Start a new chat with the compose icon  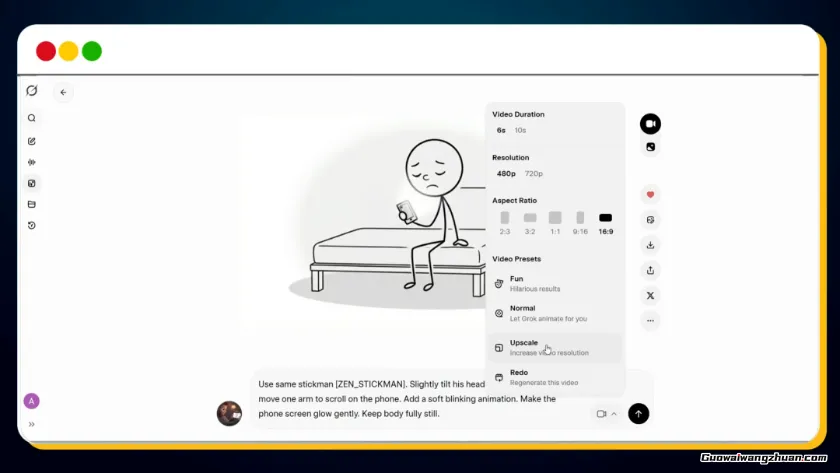(32, 141)
